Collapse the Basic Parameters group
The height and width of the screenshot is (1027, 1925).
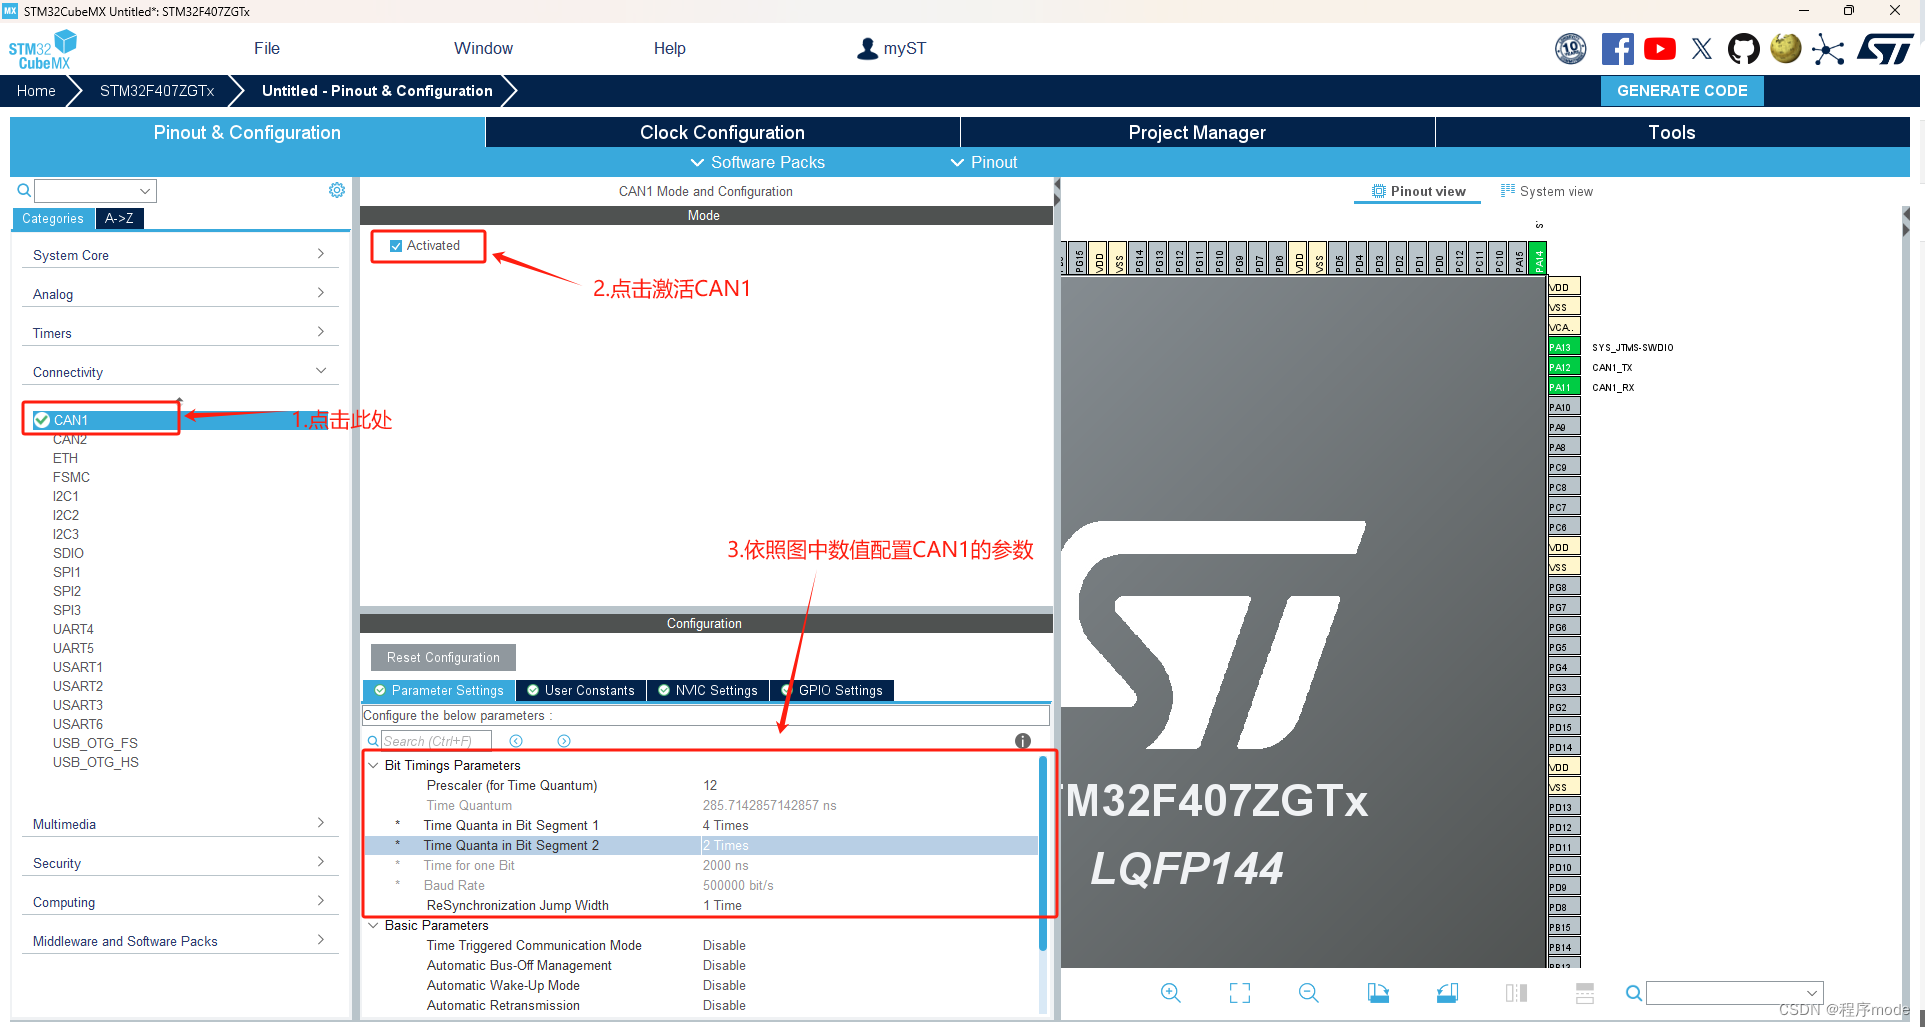374,925
